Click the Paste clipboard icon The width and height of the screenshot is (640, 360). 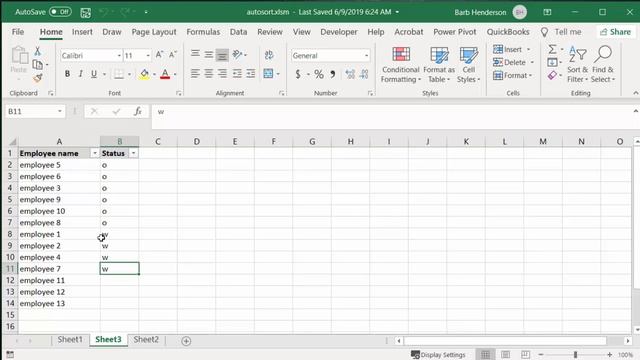pyautogui.click(x=19, y=56)
